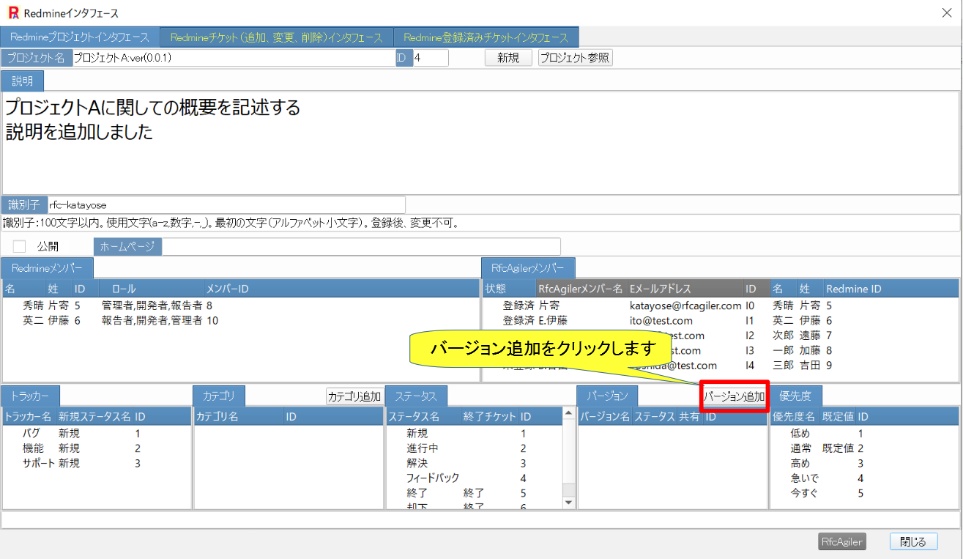Viewport: 963px width, 559px height.
Task: Click the RfcAgiler button at bottom
Action: 842,542
